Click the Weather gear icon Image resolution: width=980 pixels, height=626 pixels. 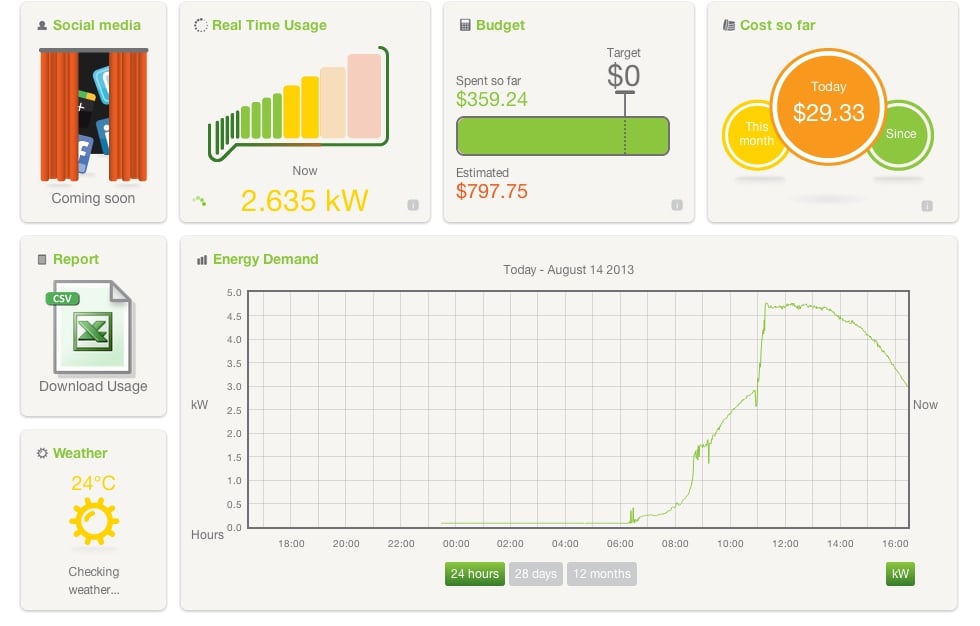42,453
